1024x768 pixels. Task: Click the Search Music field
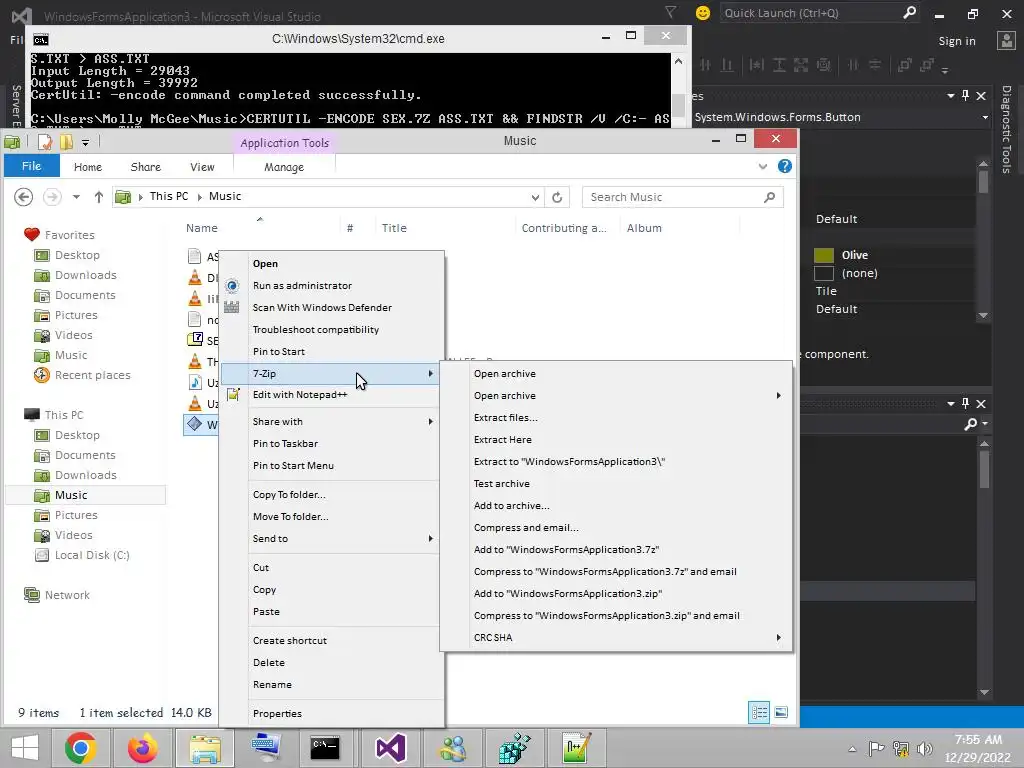682,197
